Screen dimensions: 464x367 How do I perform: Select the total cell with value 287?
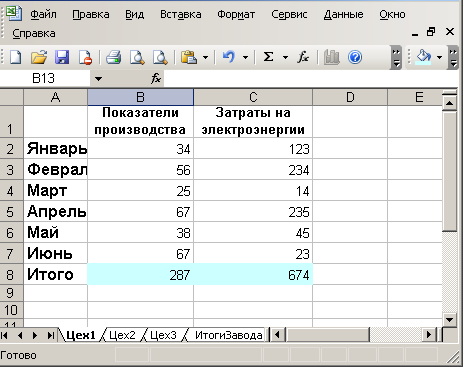pos(140,274)
